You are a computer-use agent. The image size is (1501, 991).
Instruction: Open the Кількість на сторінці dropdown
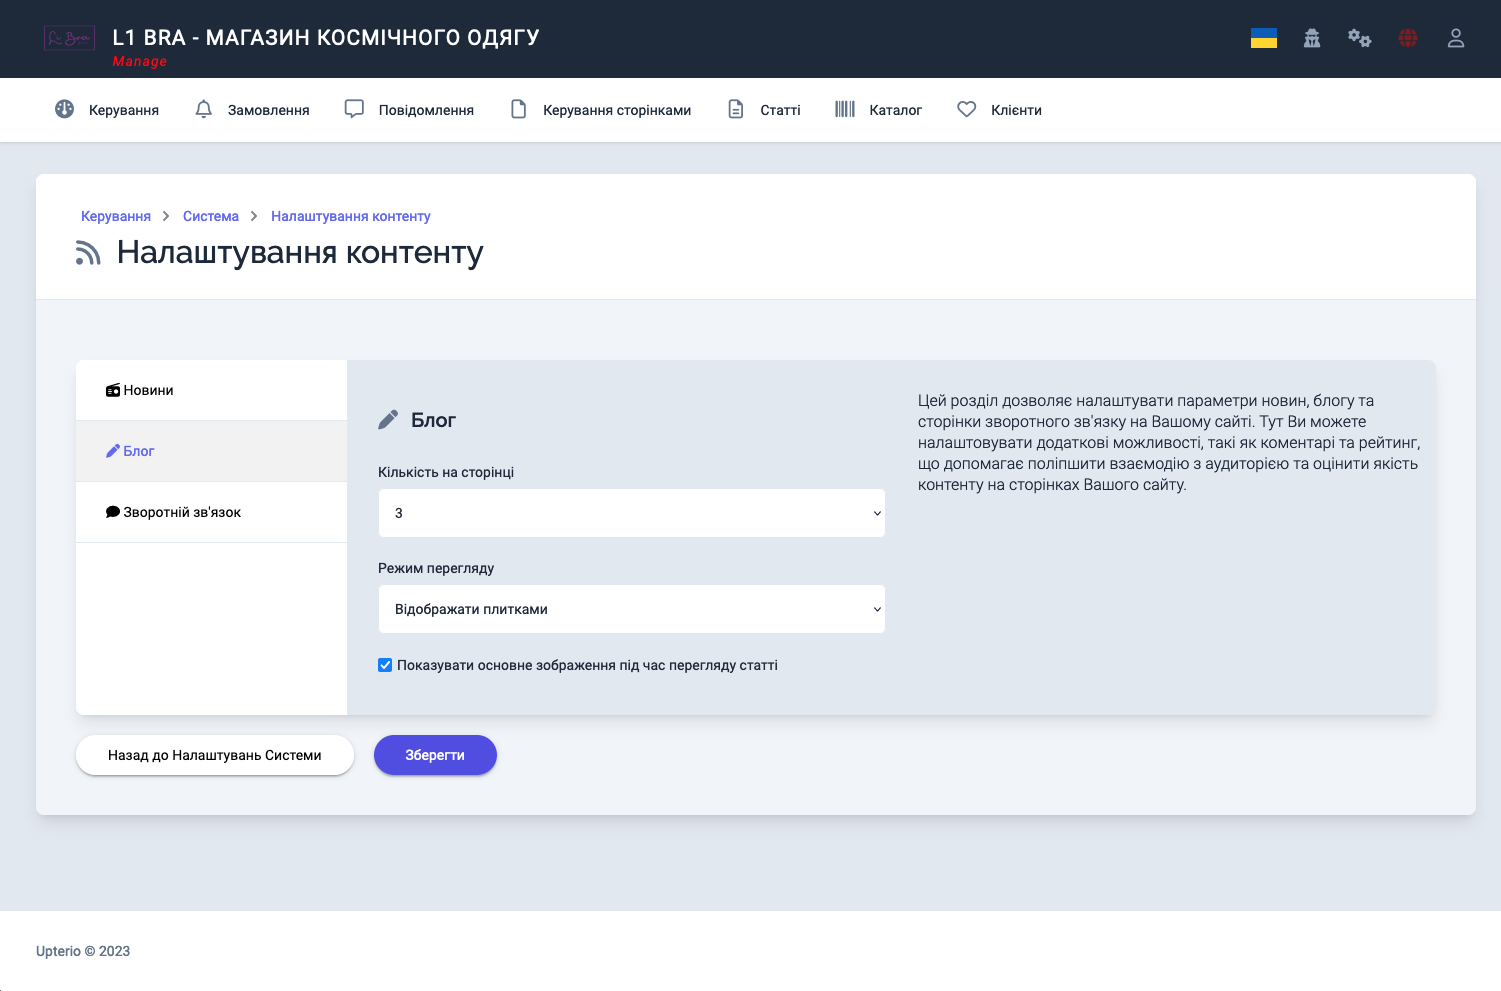pos(632,513)
